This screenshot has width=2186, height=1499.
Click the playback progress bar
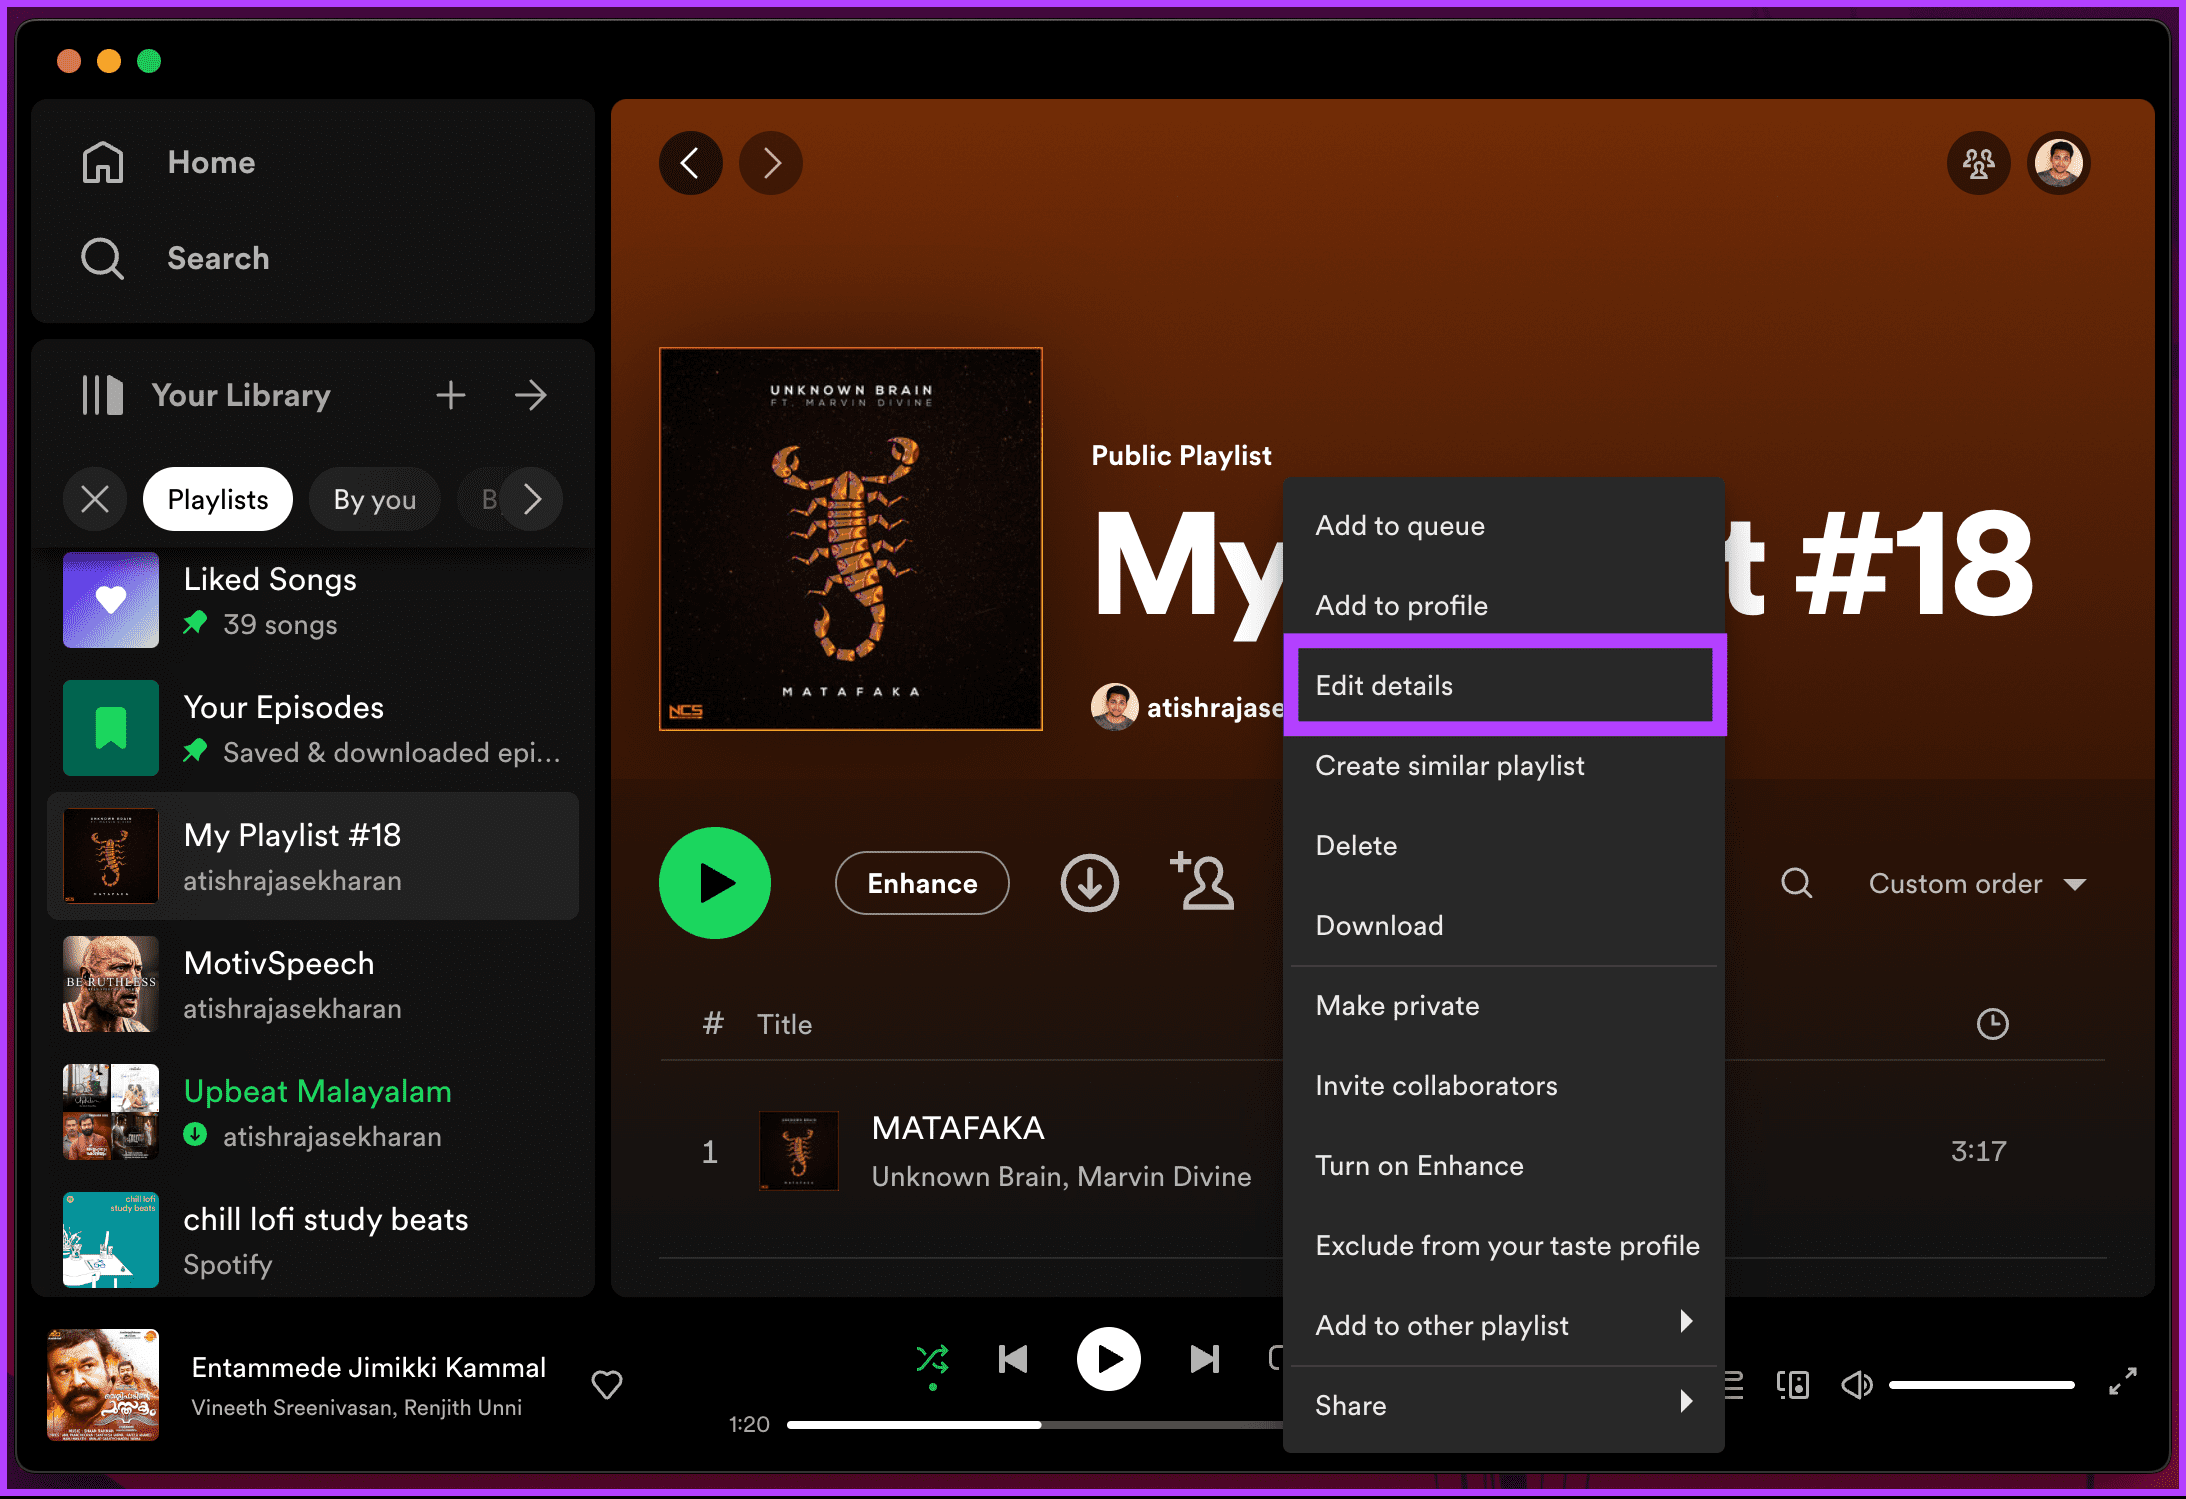pos(1035,1424)
